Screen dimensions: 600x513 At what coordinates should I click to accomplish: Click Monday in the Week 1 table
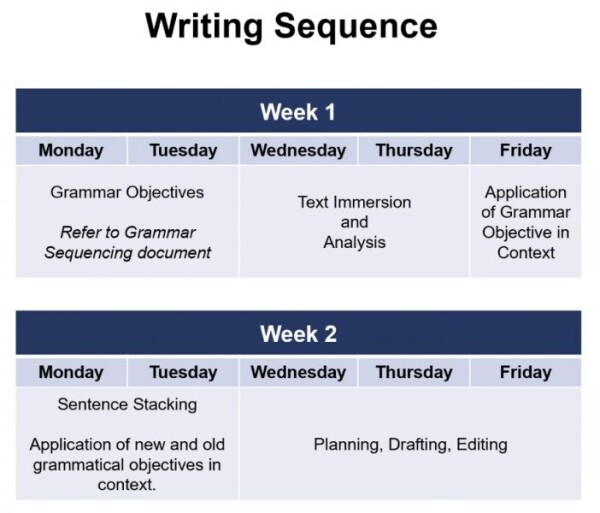point(71,151)
